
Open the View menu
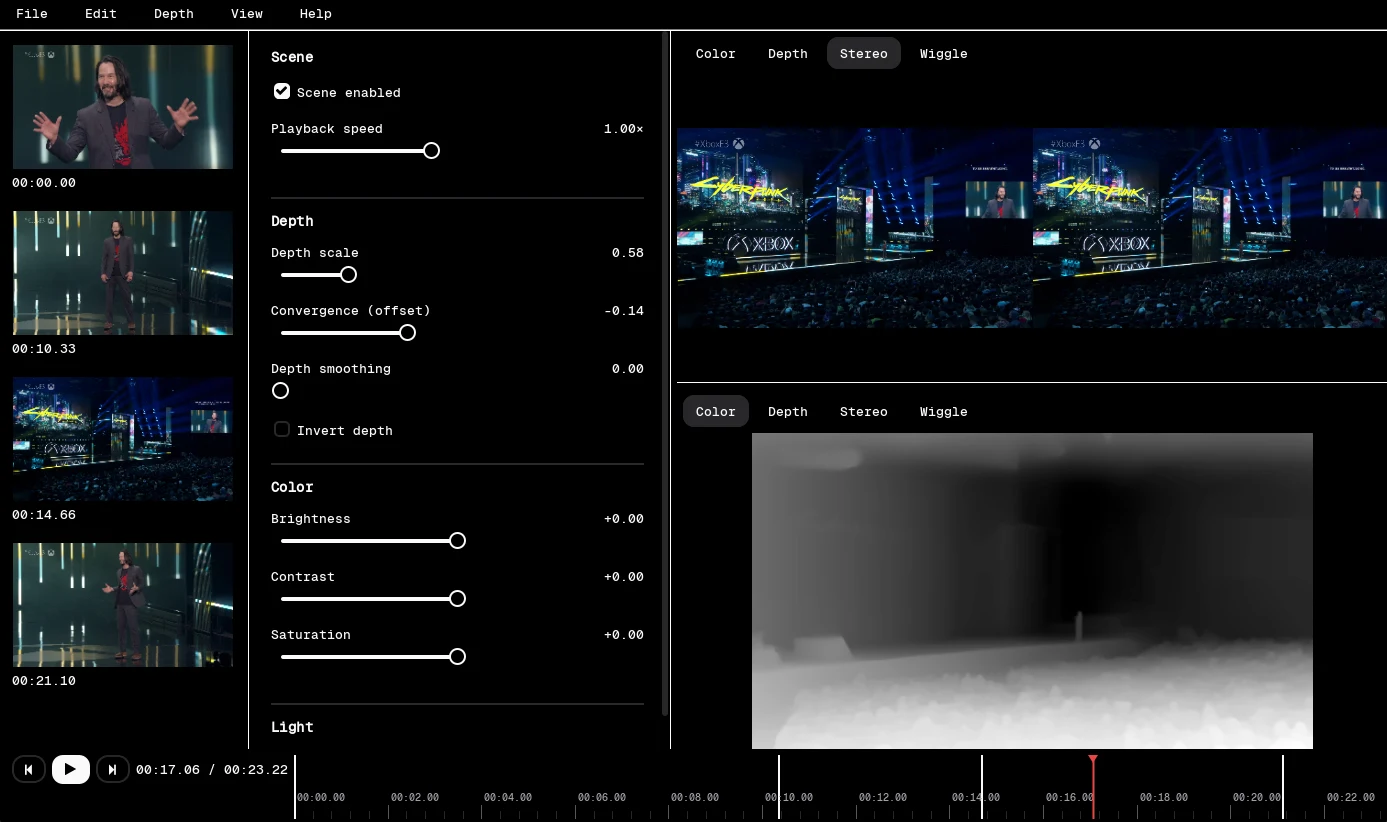tap(247, 14)
